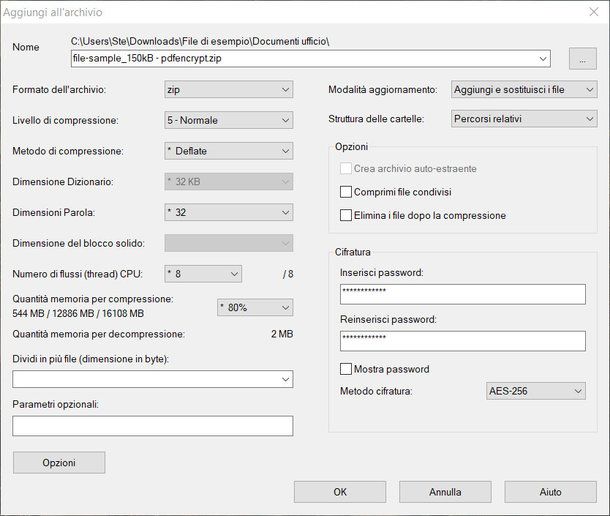Open CPU thread count dropdown
Screen dimensions: 610x516
(x=203, y=273)
